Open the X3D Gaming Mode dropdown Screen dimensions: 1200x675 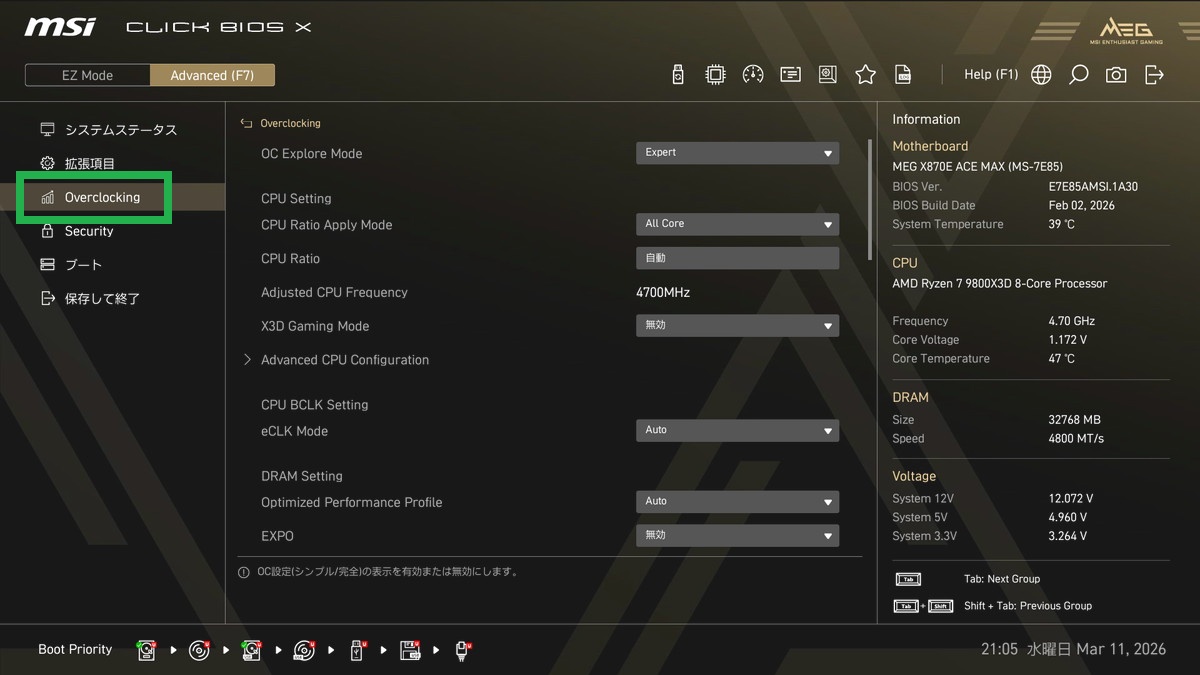pos(737,326)
